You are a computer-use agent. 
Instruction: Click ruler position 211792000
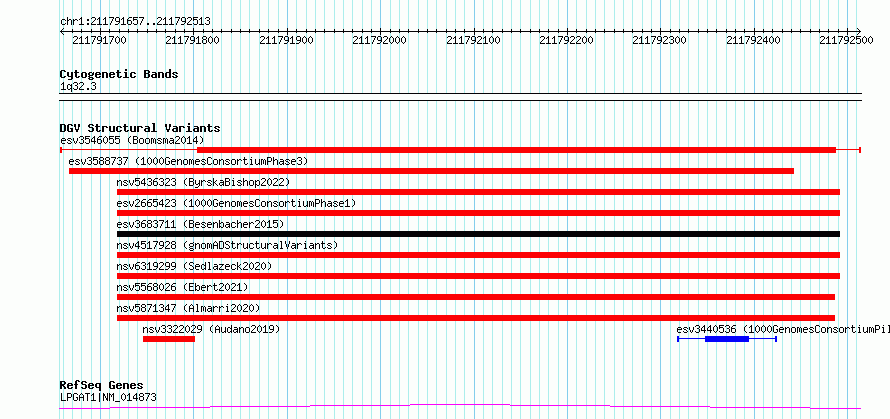point(380,40)
